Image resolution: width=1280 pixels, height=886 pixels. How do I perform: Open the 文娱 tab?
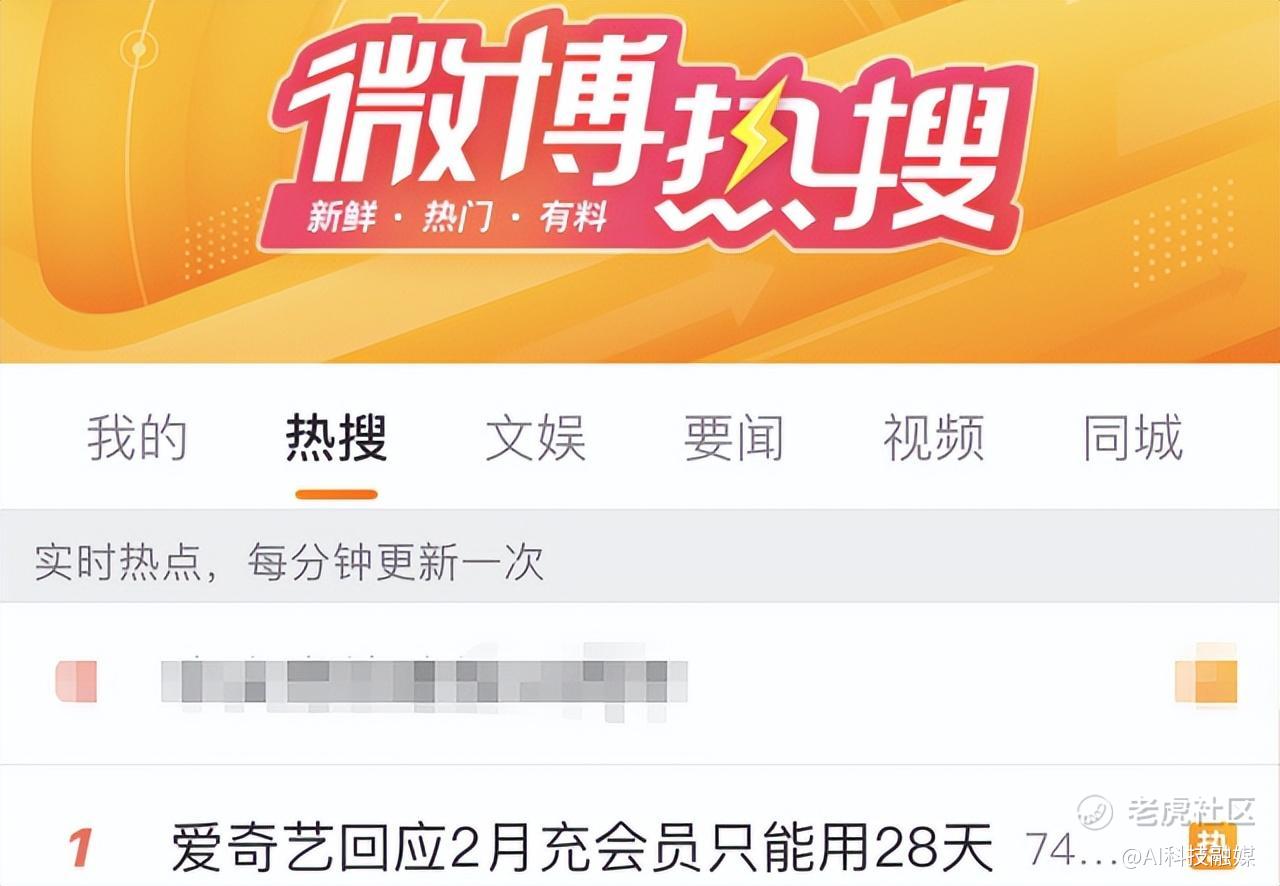535,438
